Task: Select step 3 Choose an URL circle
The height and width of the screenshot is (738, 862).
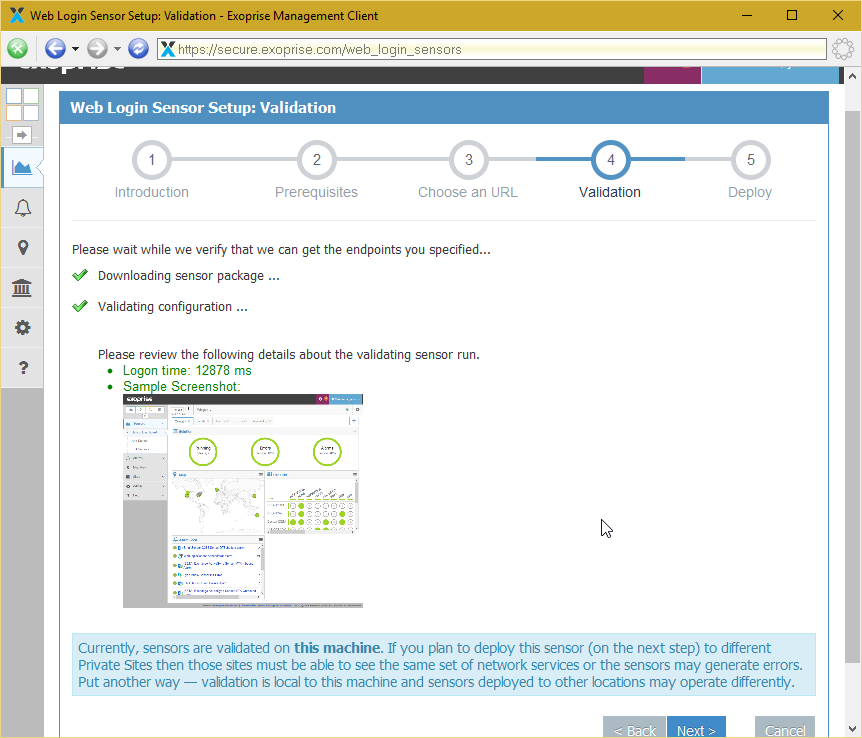Action: tap(468, 160)
